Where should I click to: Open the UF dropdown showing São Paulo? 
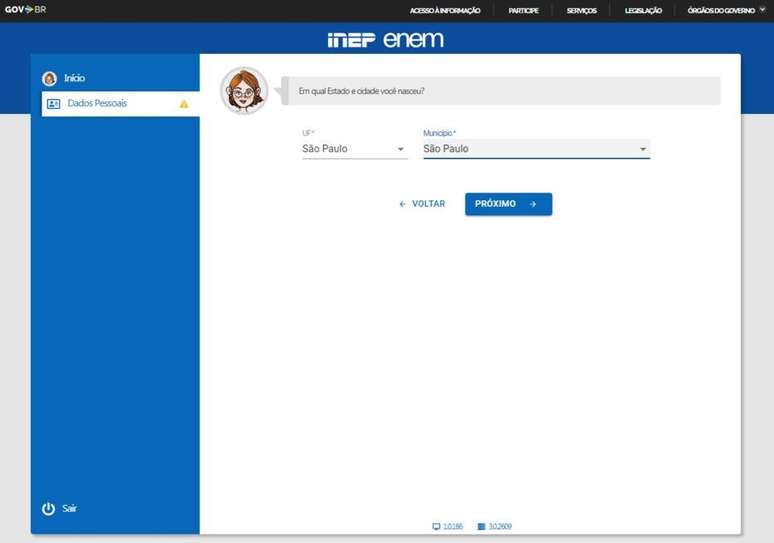pos(354,149)
